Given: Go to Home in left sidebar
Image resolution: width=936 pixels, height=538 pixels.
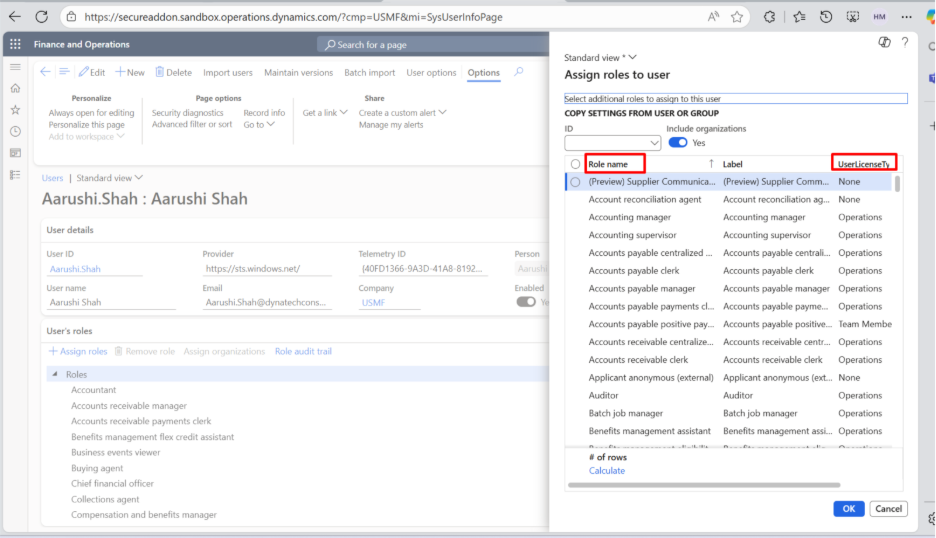Looking at the screenshot, I should coord(16,88).
